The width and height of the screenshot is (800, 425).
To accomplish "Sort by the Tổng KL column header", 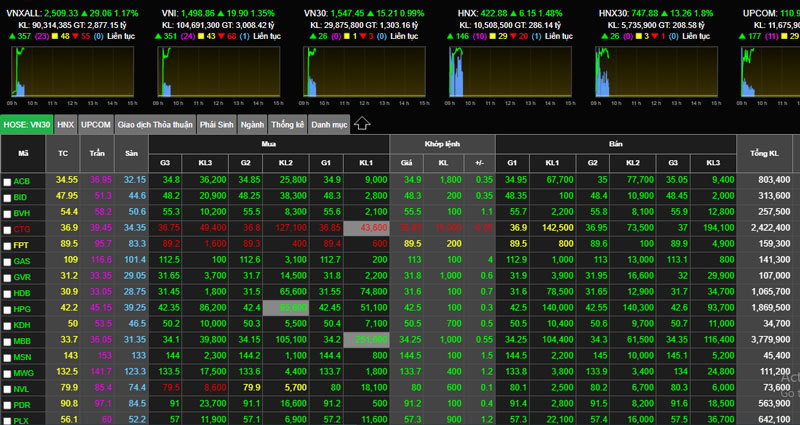I will click(765, 152).
